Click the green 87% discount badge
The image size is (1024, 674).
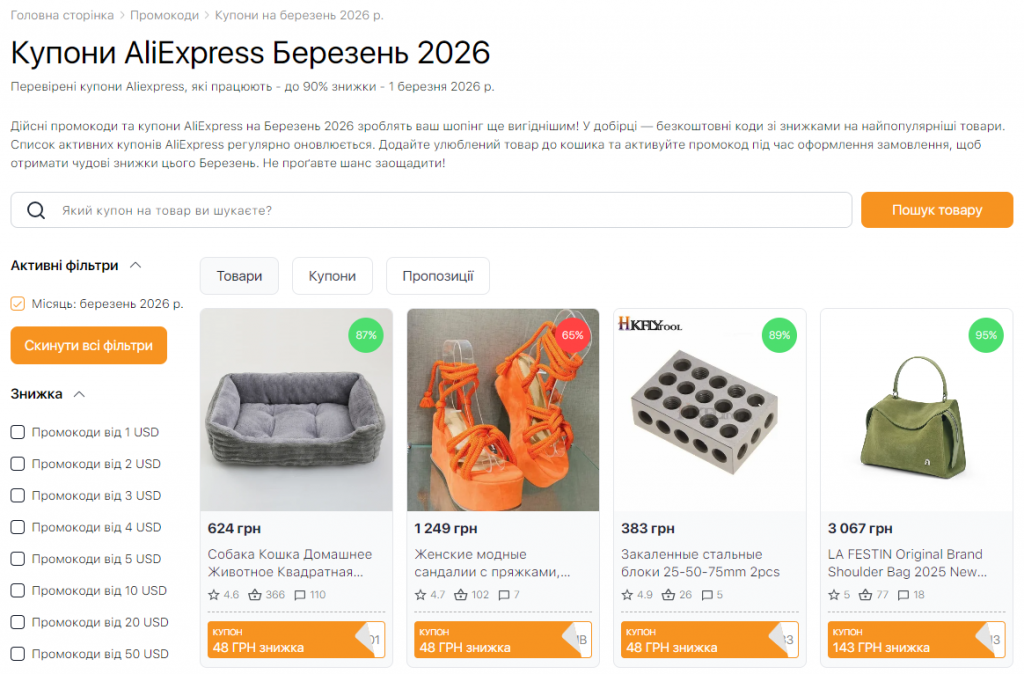tap(366, 336)
